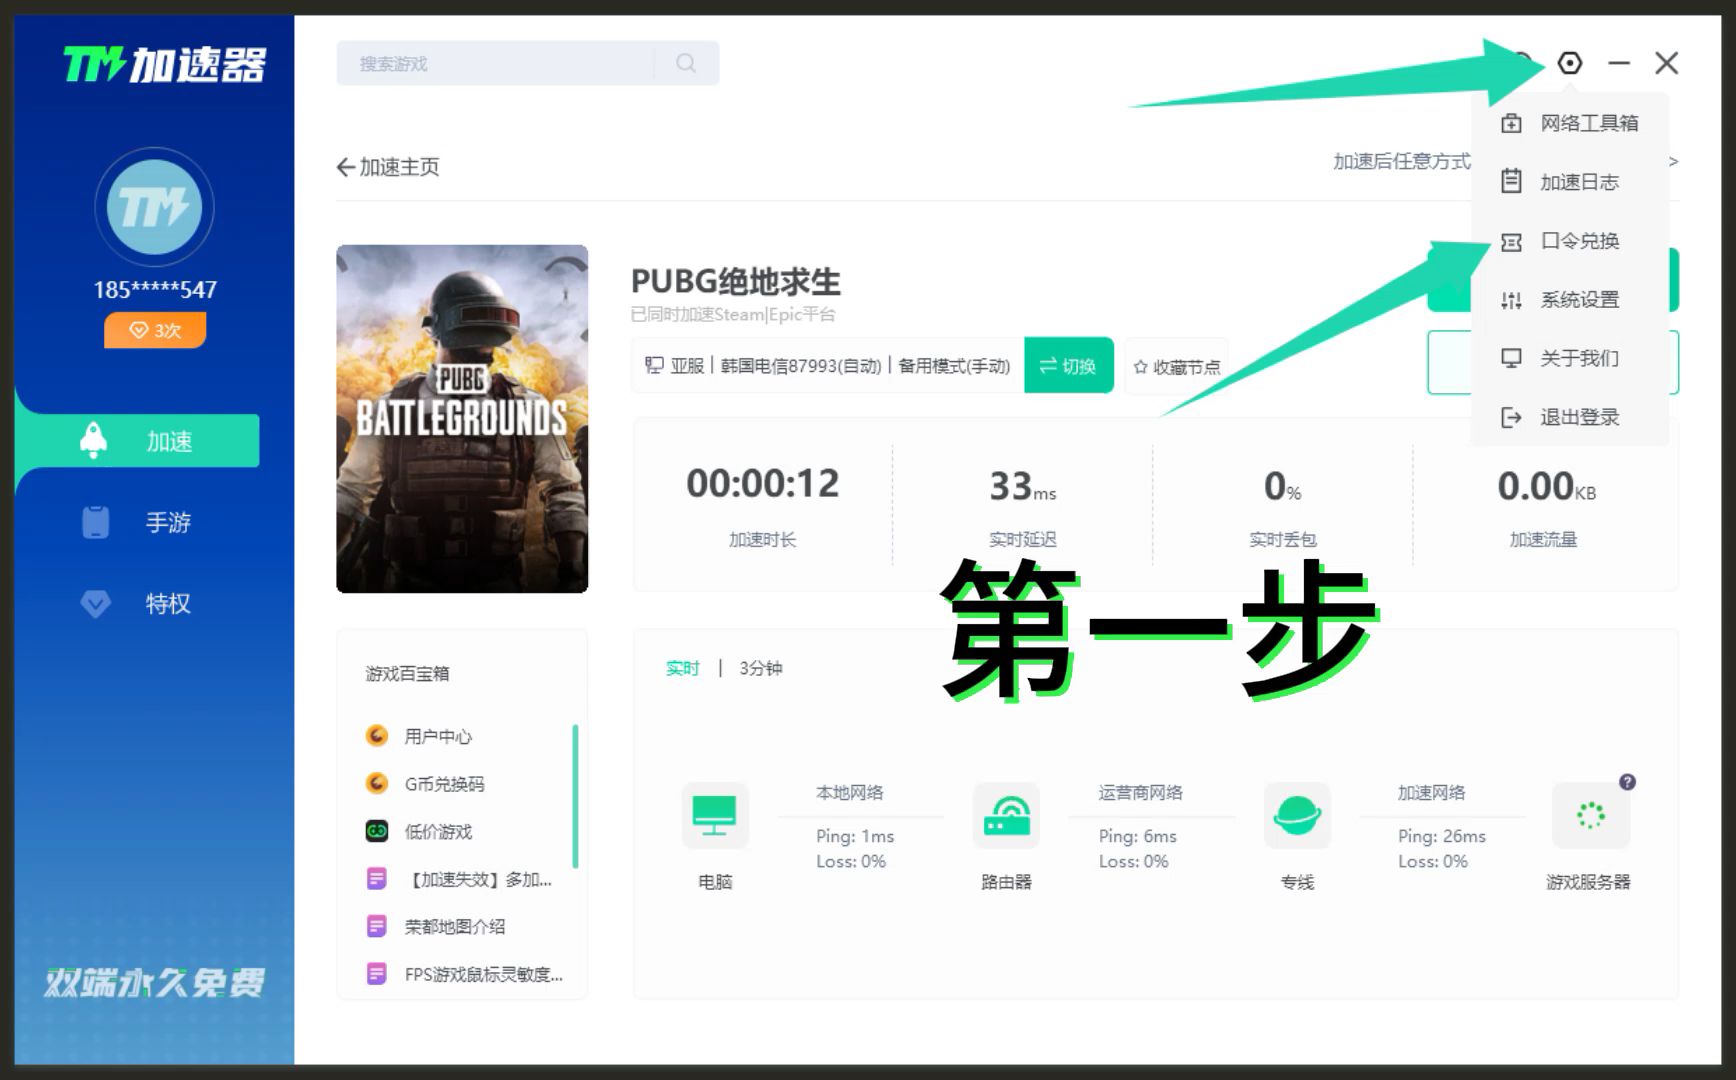Open the 低价游戏 link
Viewport: 1736px width, 1080px height.
[x=438, y=832]
